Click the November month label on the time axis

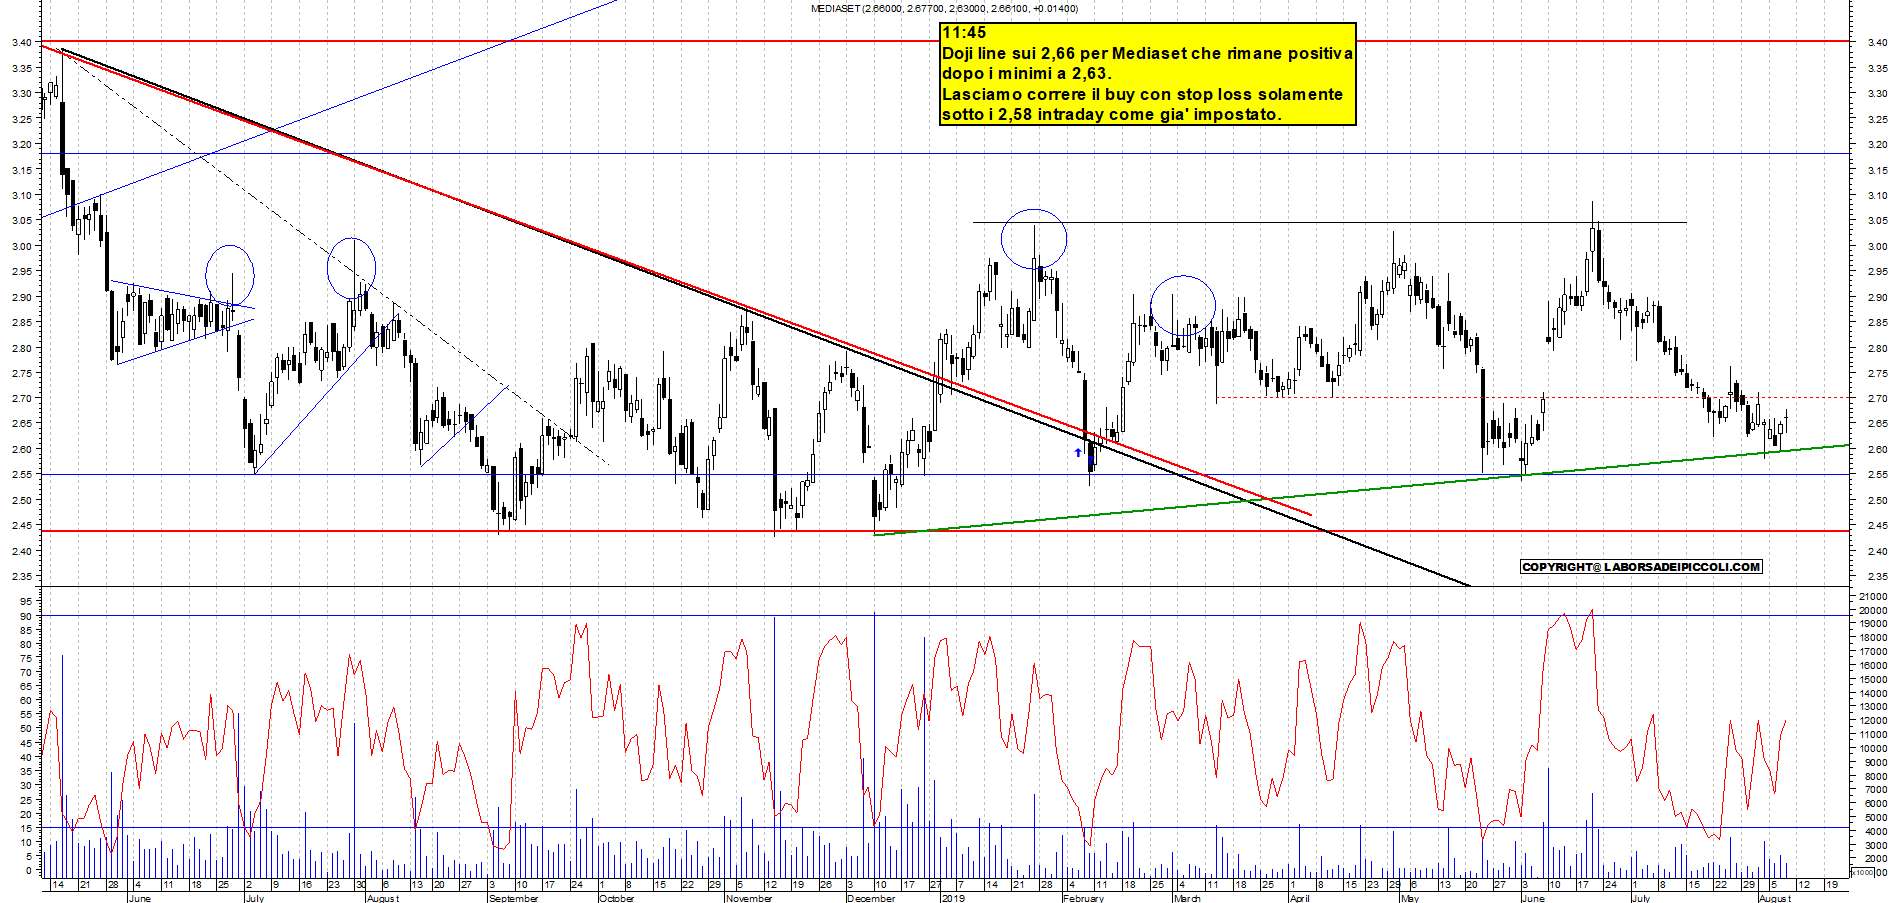coord(749,898)
